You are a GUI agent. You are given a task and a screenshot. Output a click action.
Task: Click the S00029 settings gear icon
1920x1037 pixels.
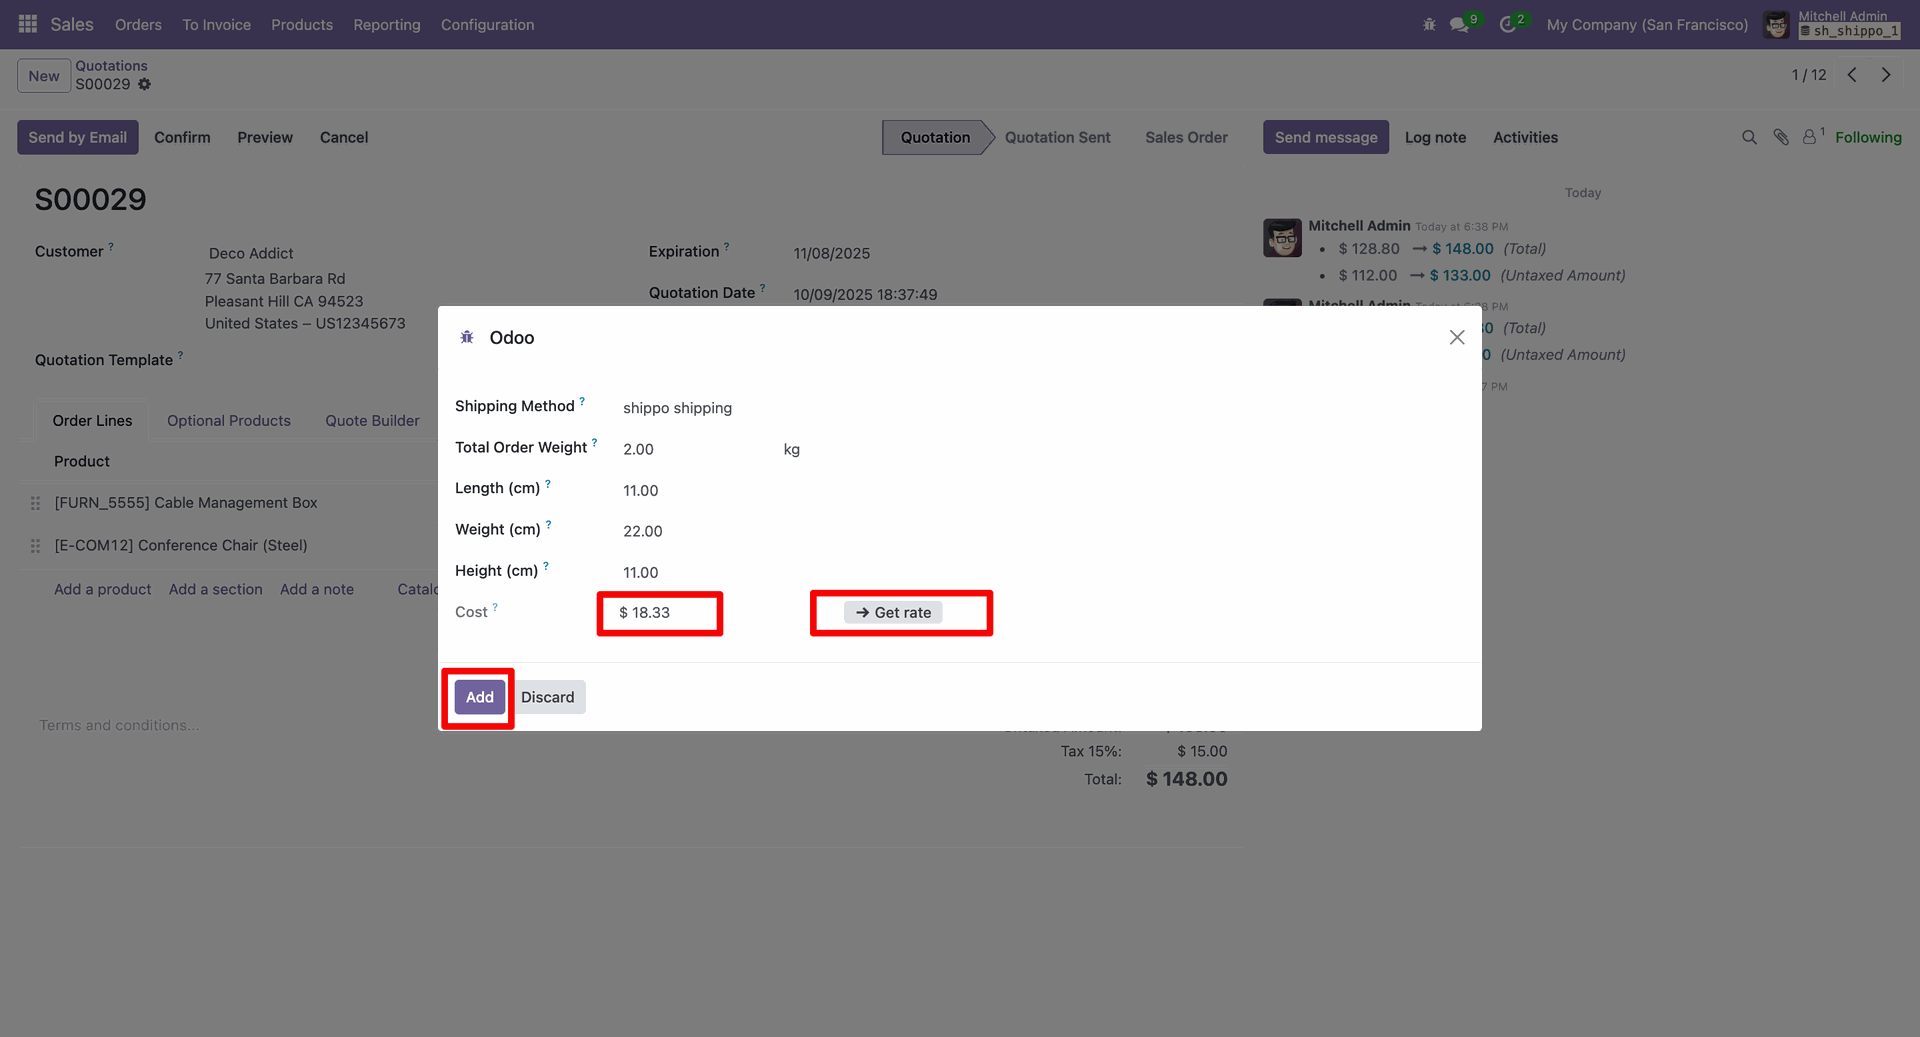point(145,84)
